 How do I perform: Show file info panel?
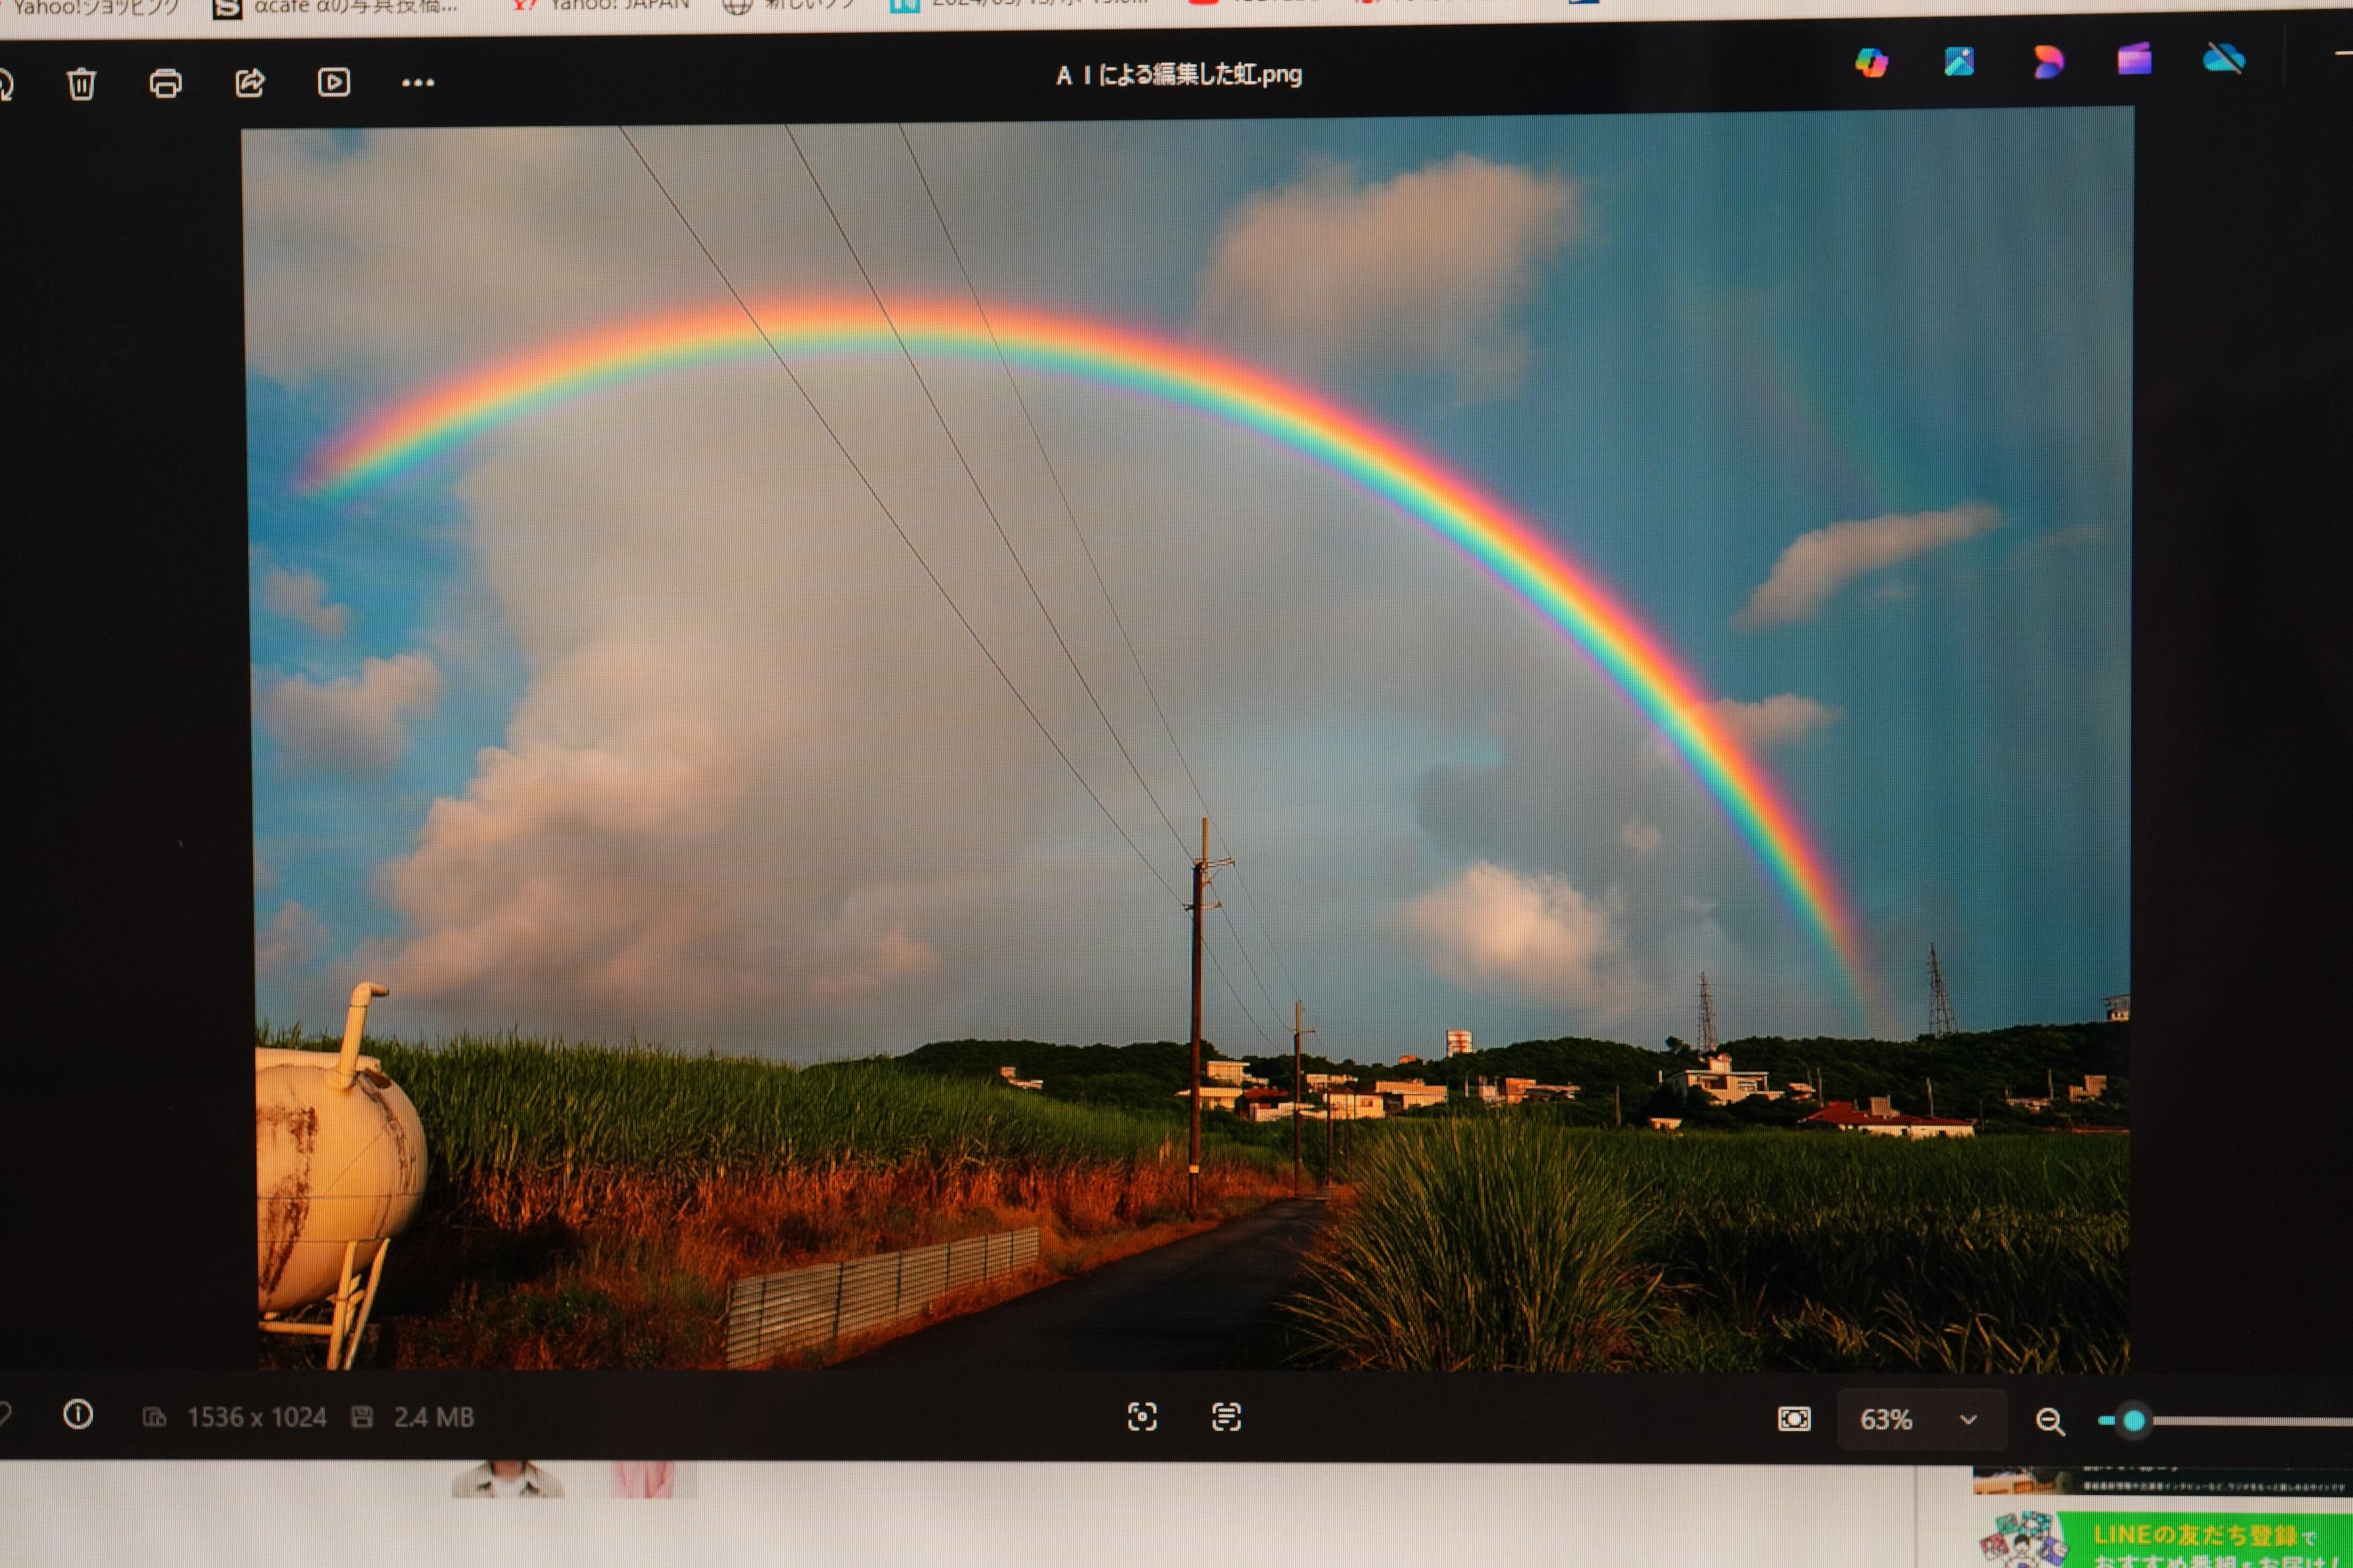78,1414
